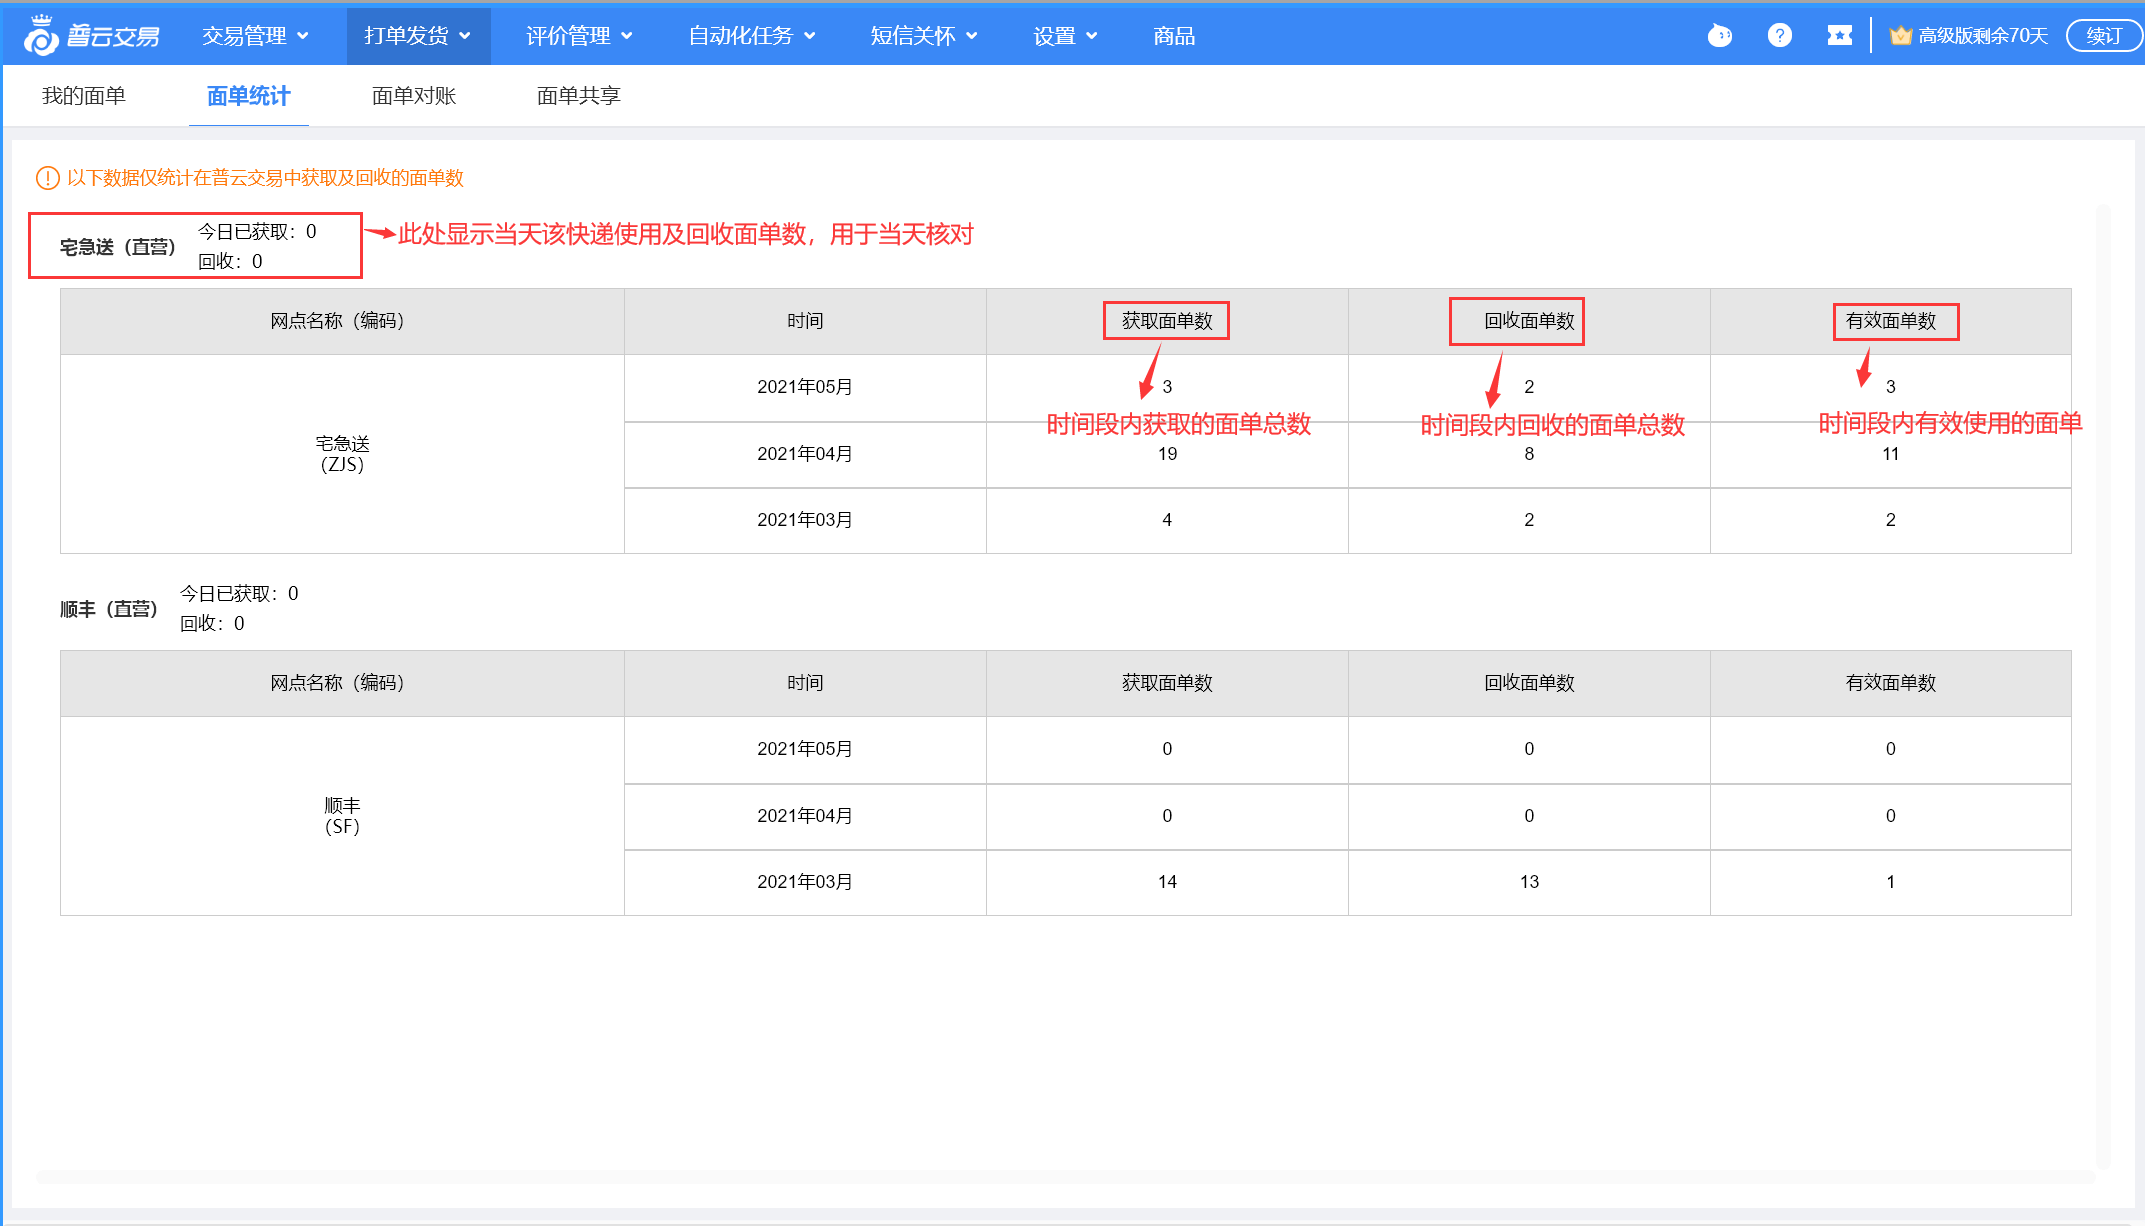The height and width of the screenshot is (1226, 2145).
Task: Click the 普云交易 logo
Action: point(92,36)
